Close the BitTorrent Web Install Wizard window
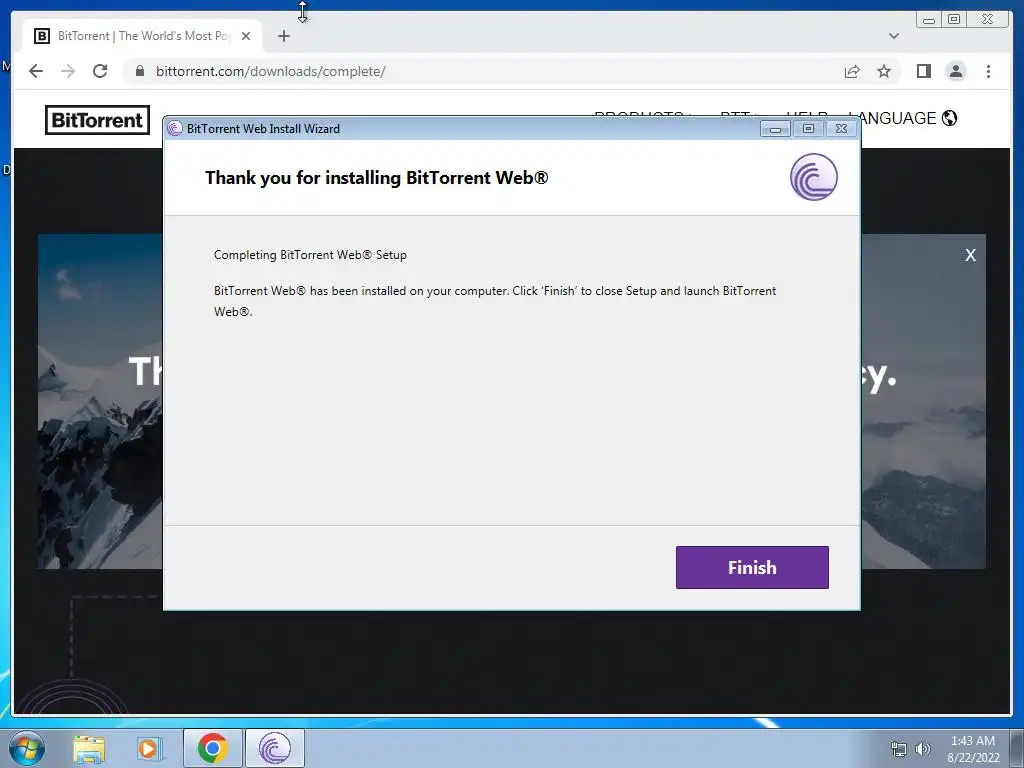The image size is (1024, 768). [841, 129]
